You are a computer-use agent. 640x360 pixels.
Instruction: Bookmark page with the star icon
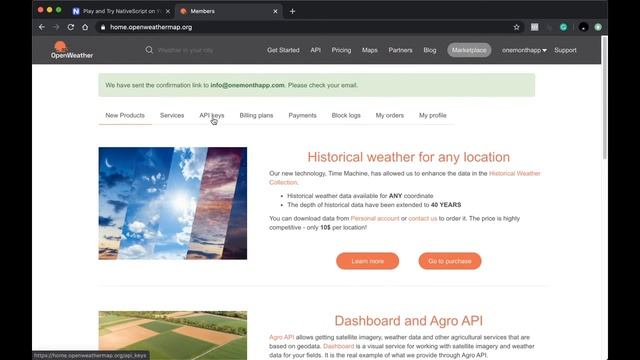click(516, 27)
